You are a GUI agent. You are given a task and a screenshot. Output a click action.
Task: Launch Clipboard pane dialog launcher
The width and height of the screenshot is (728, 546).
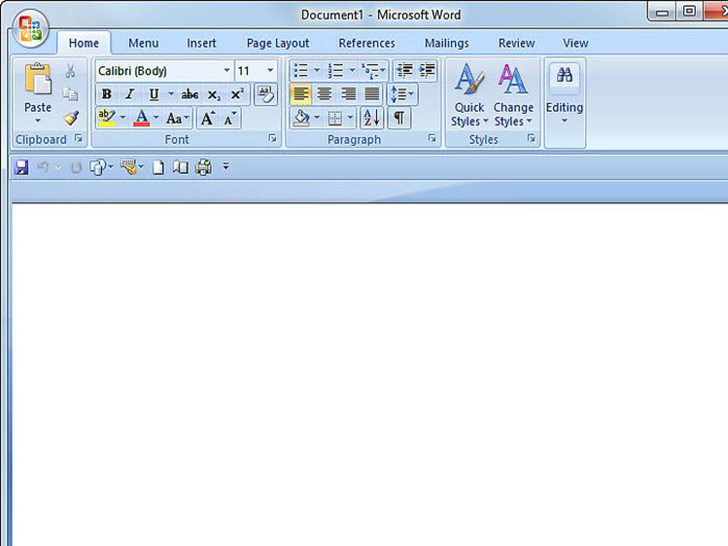coord(78,138)
